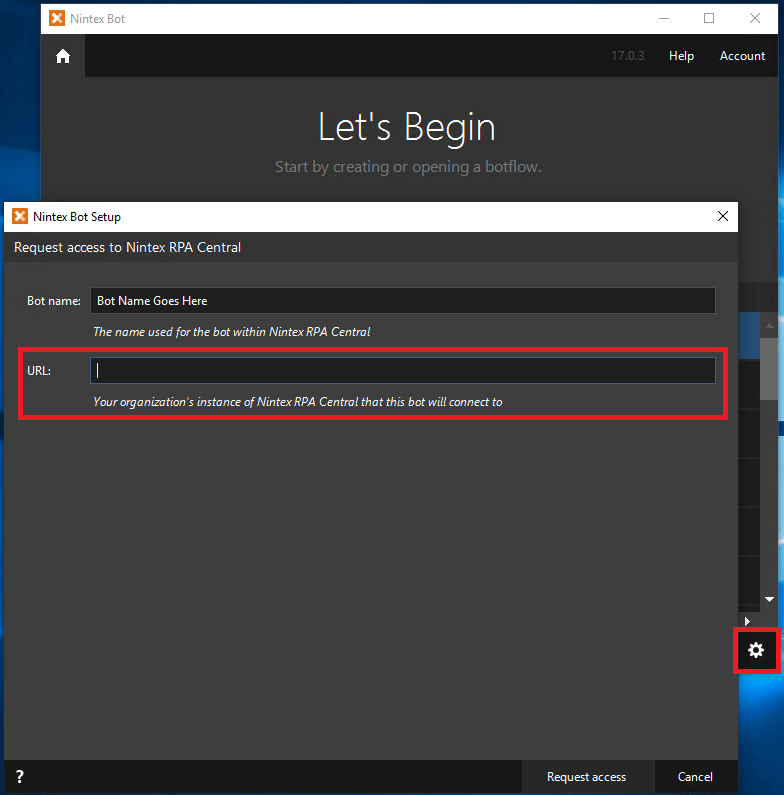Screen dimensions: 784x795
Task: Click the Nintex Bot logo in main title bar
Action: pos(58,18)
